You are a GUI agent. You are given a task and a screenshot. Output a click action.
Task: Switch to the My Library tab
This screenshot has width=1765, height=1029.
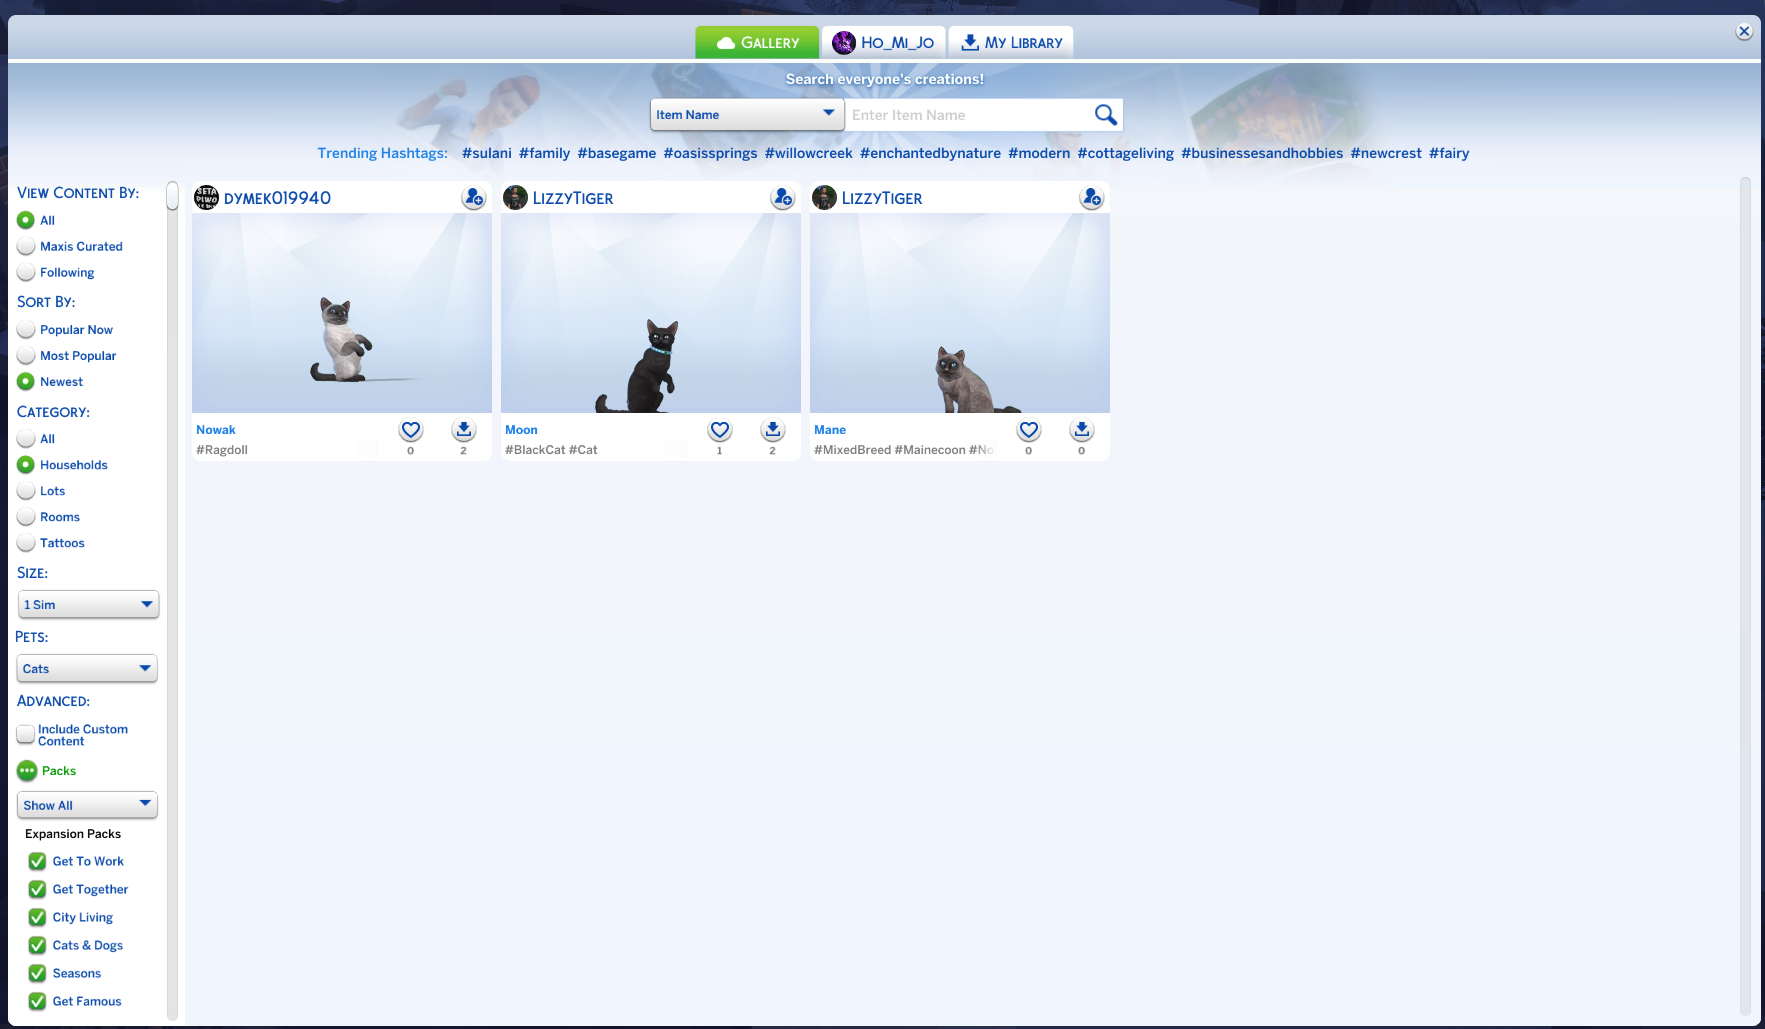point(1011,43)
